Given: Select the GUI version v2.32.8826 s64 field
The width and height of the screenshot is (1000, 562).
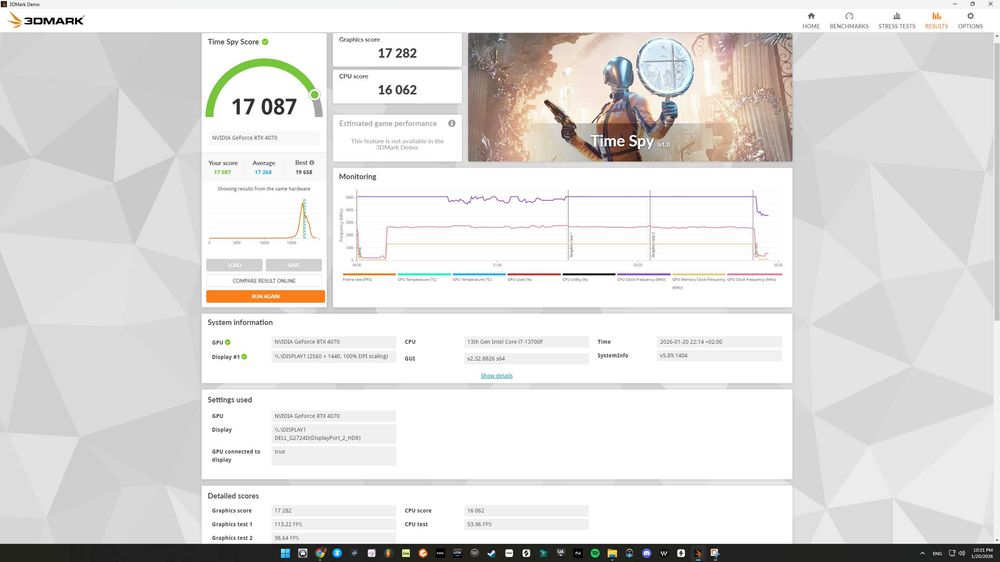Looking at the screenshot, I should [x=526, y=359].
